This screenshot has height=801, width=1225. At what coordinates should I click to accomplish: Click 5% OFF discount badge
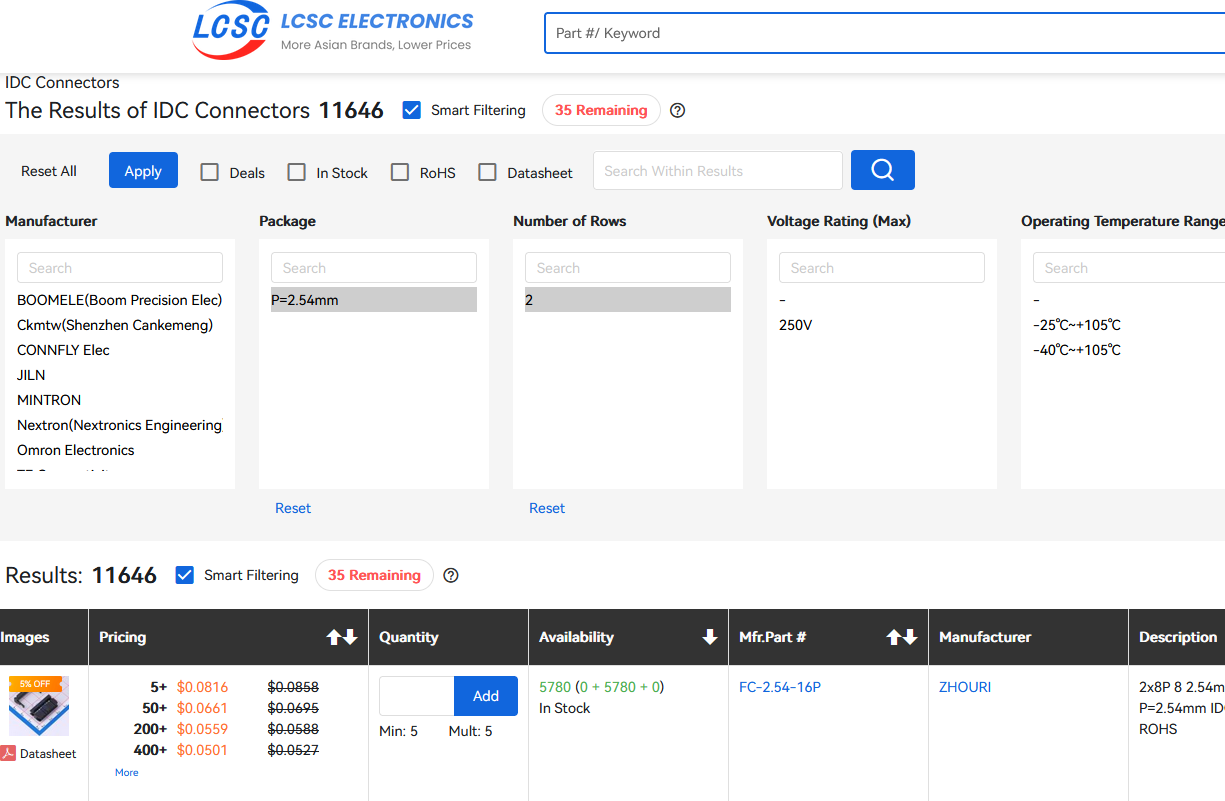pos(35,684)
